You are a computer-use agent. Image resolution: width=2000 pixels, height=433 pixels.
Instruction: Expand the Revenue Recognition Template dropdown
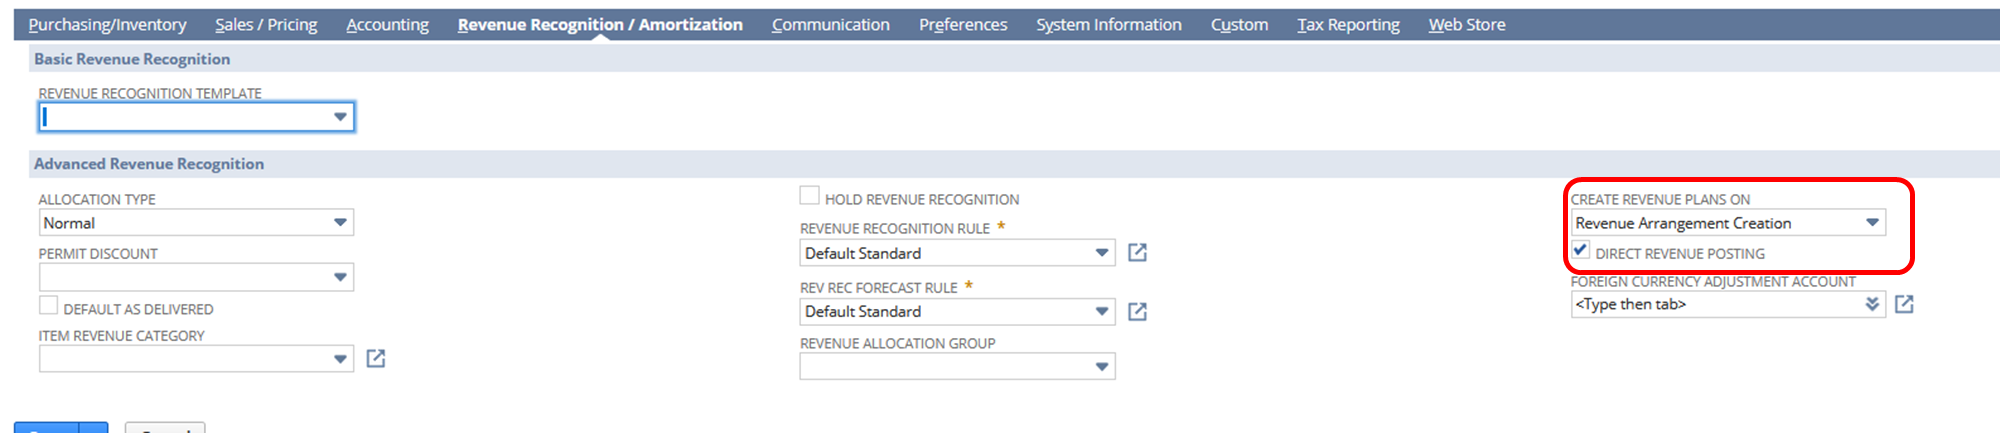point(340,117)
